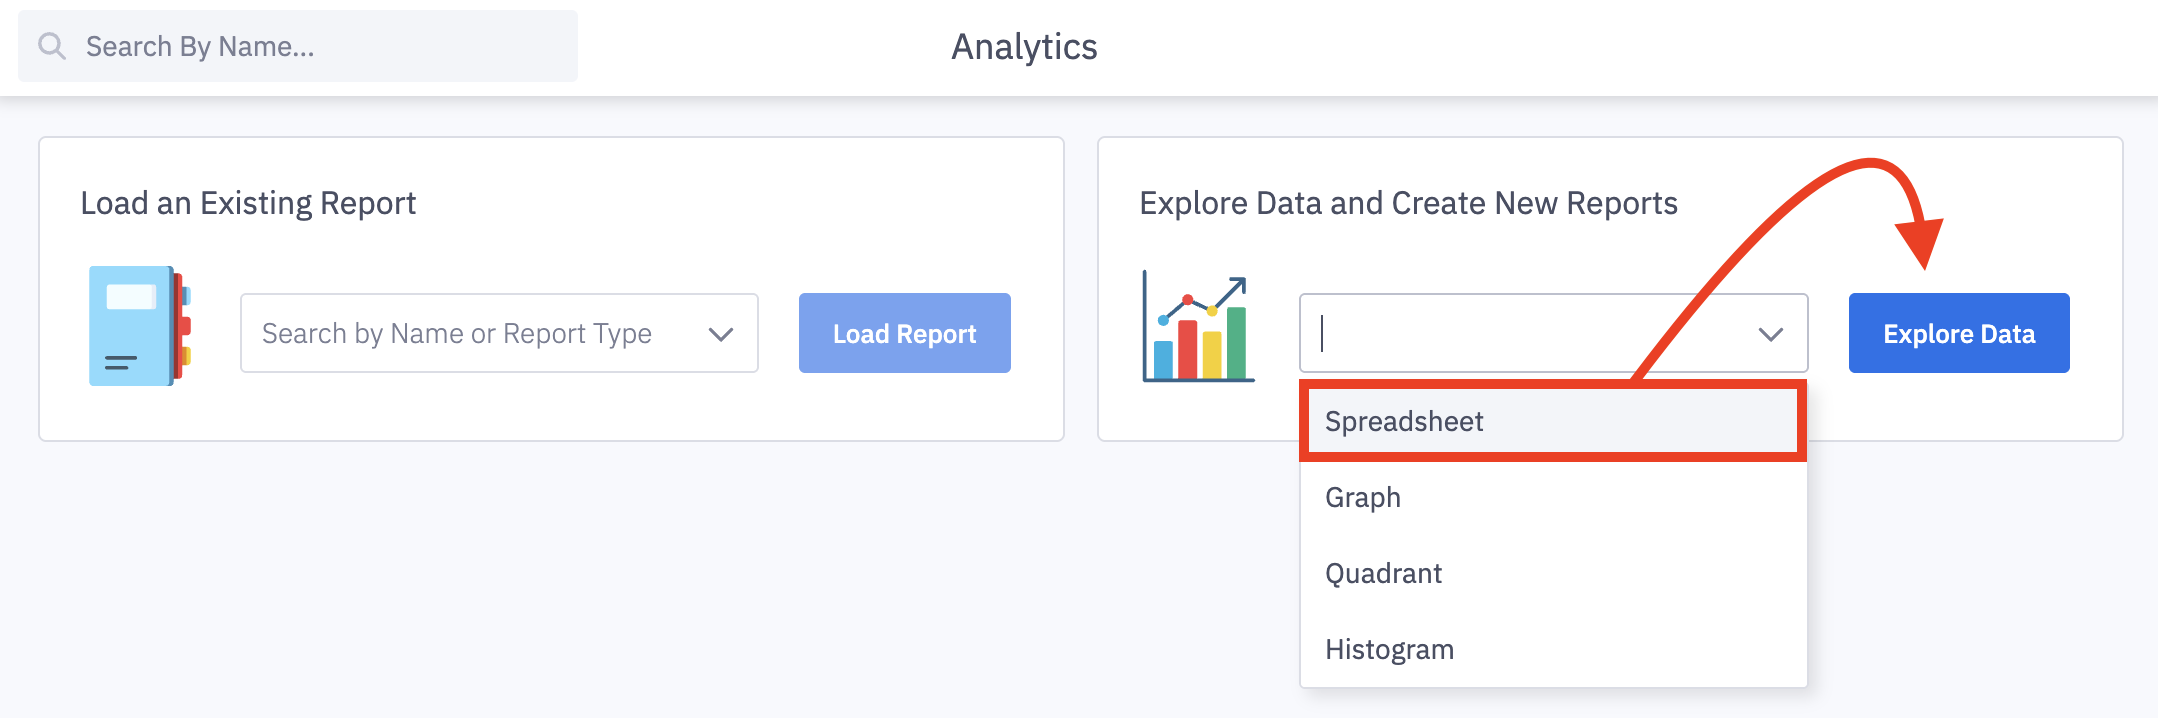The image size is (2158, 718).
Task: Click the Explore Data button
Action: click(x=1959, y=333)
